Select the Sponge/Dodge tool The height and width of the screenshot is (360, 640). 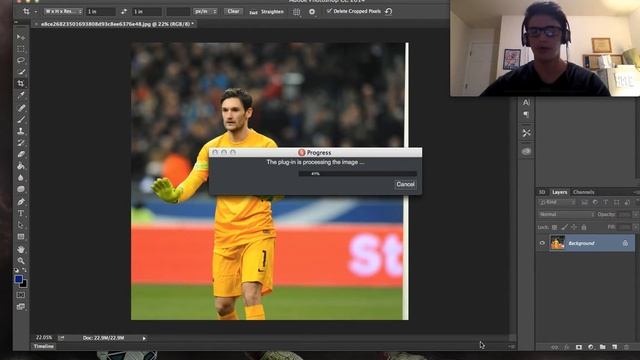(x=21, y=189)
